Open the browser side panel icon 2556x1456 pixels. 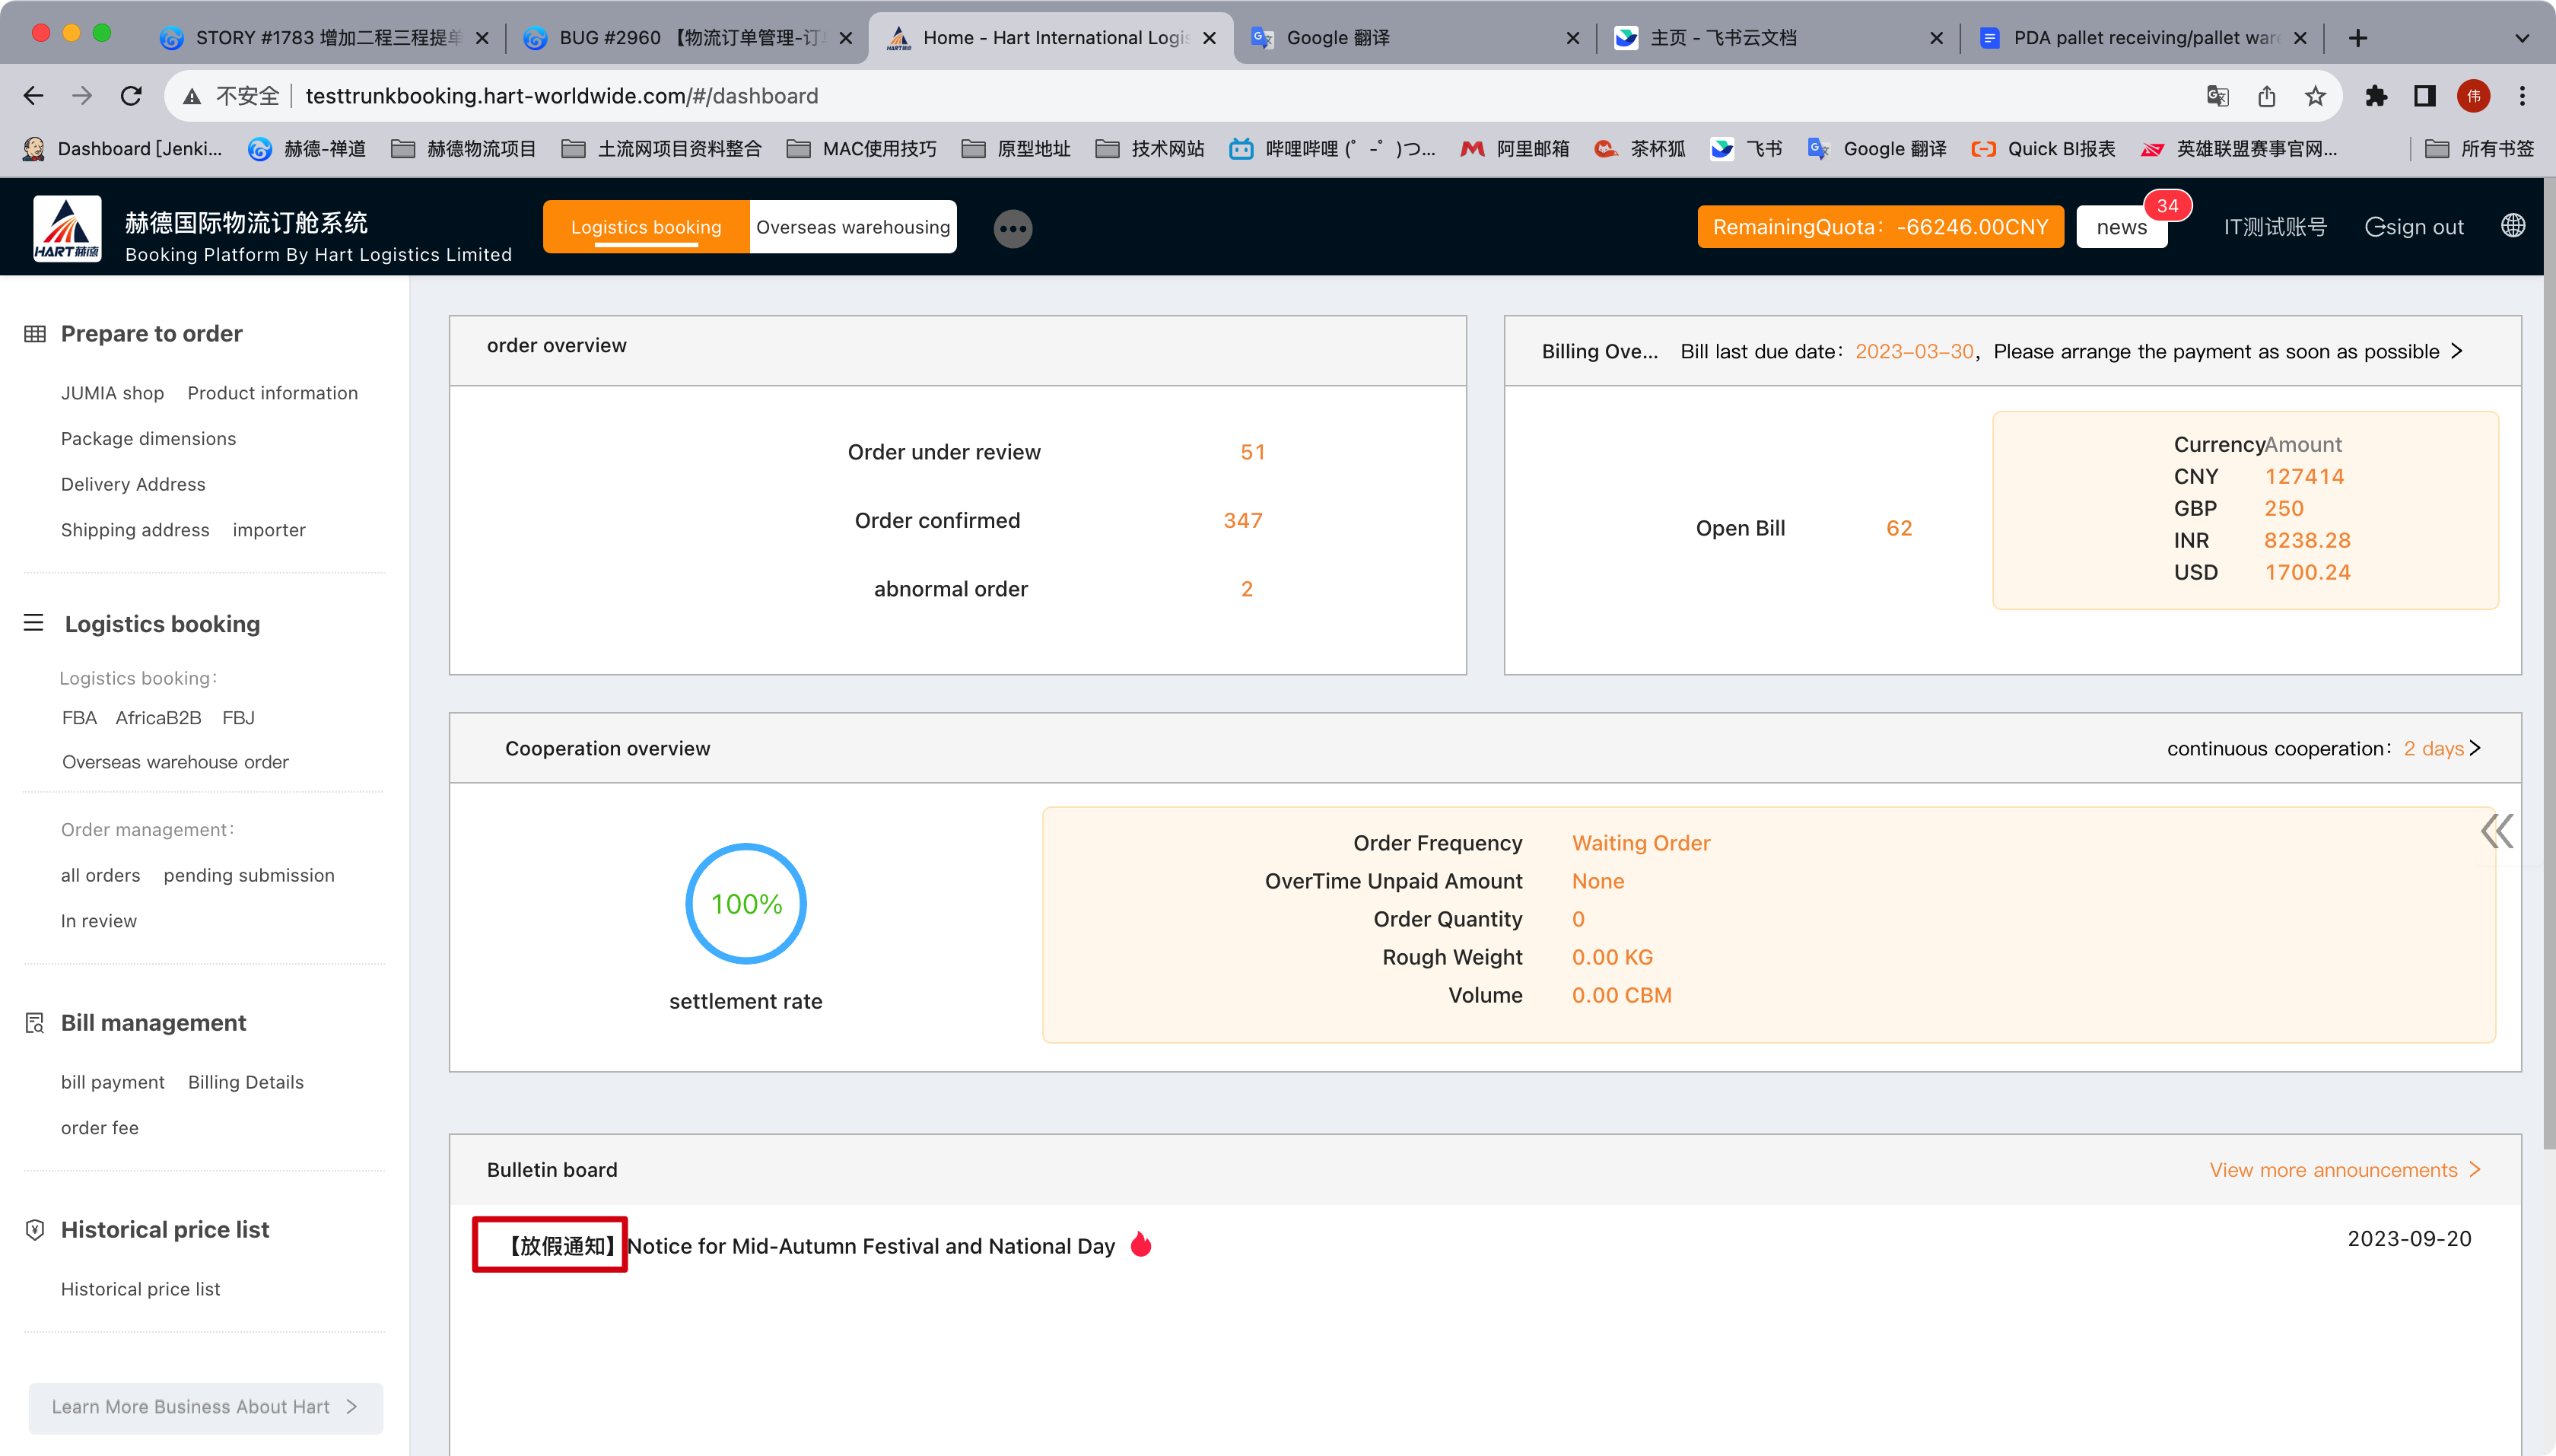click(x=2424, y=96)
